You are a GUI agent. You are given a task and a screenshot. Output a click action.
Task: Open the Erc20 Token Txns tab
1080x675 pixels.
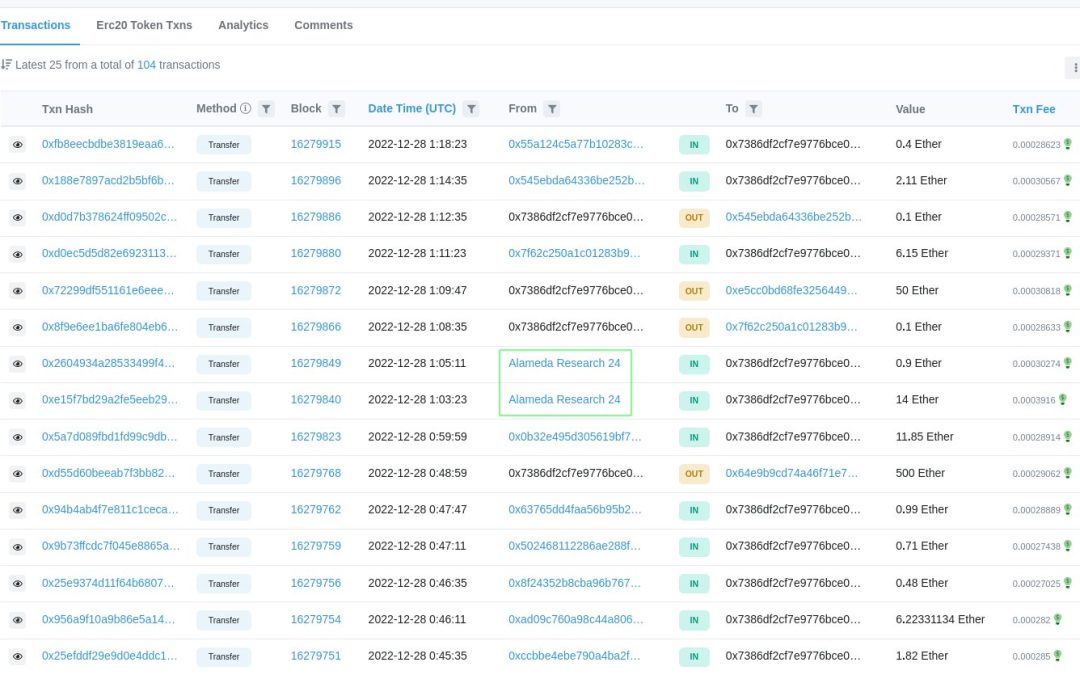(x=144, y=25)
